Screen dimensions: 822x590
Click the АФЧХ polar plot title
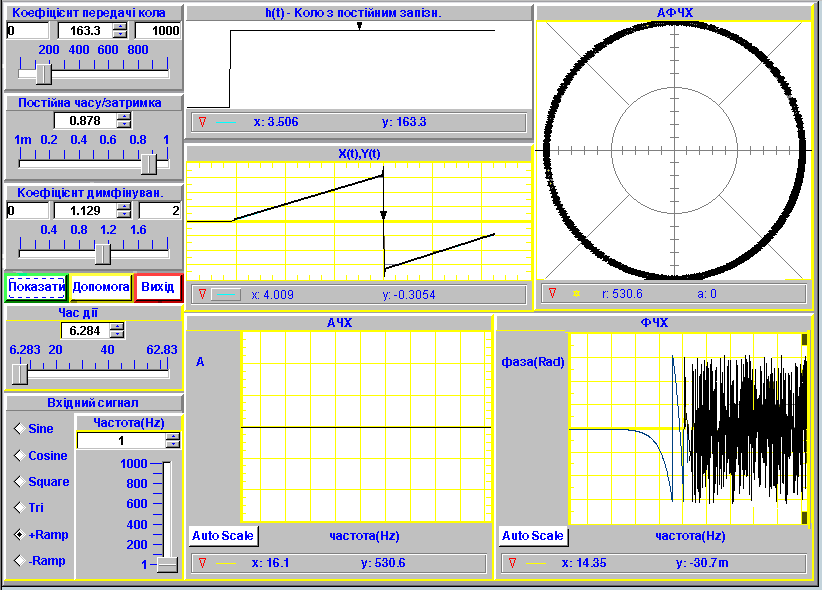675,13
